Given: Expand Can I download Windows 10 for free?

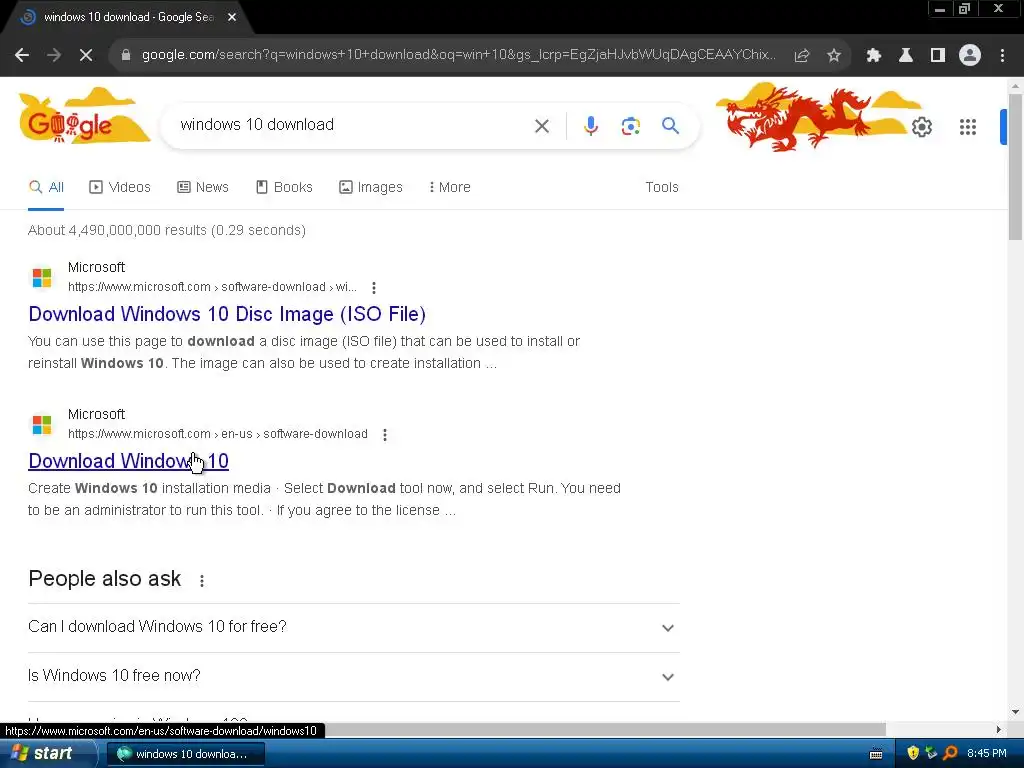Looking at the screenshot, I should 353,627.
